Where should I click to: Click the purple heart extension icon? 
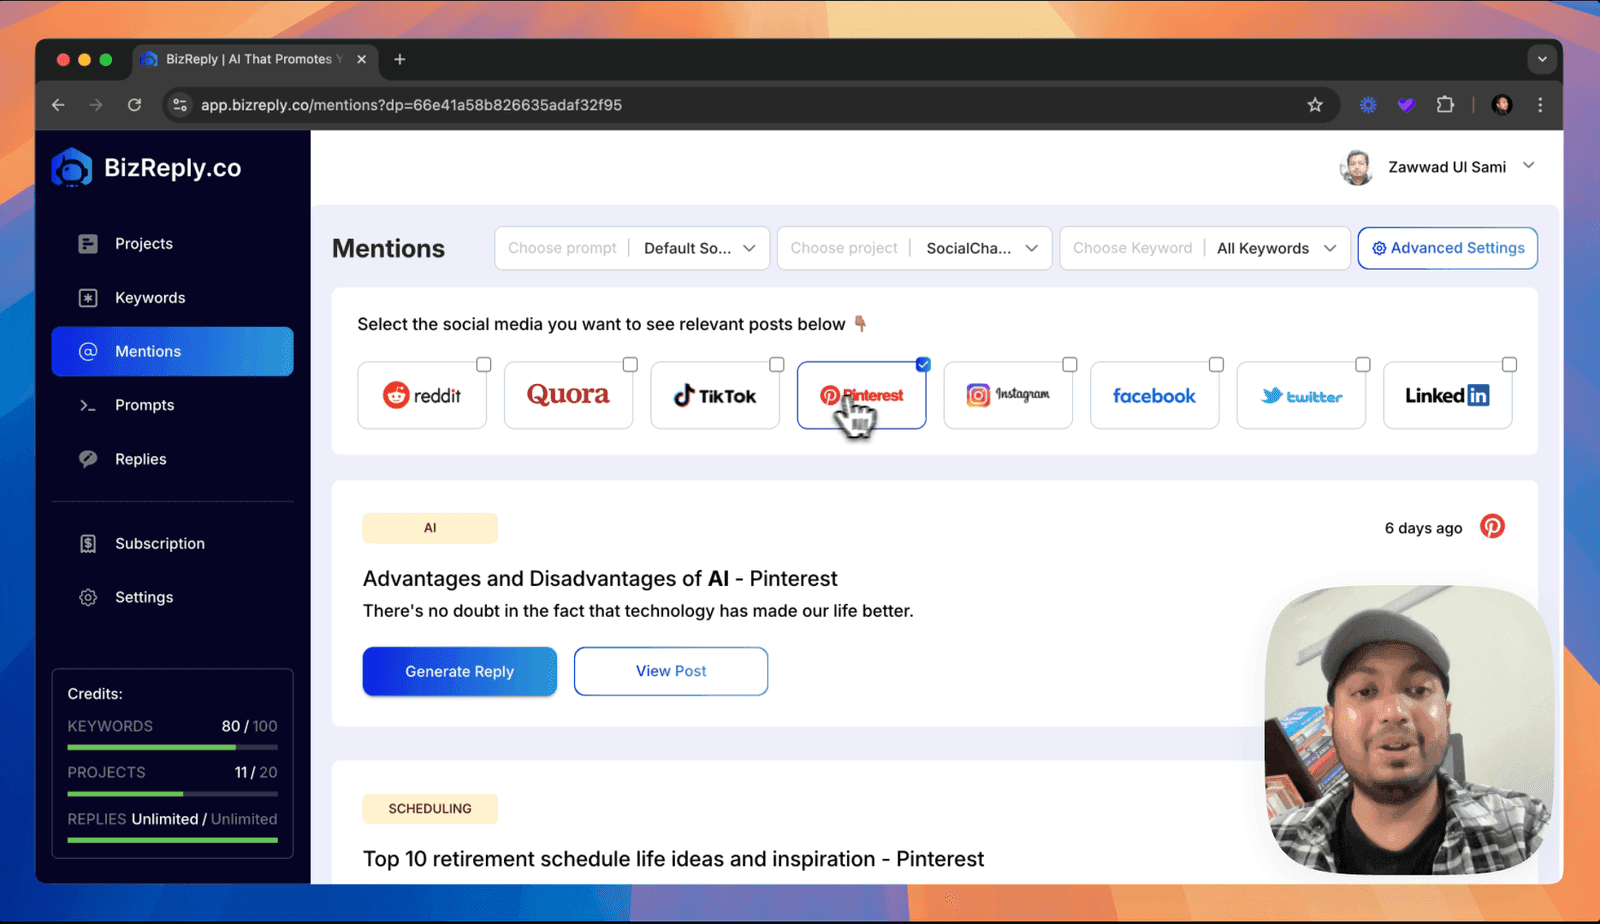tap(1406, 105)
